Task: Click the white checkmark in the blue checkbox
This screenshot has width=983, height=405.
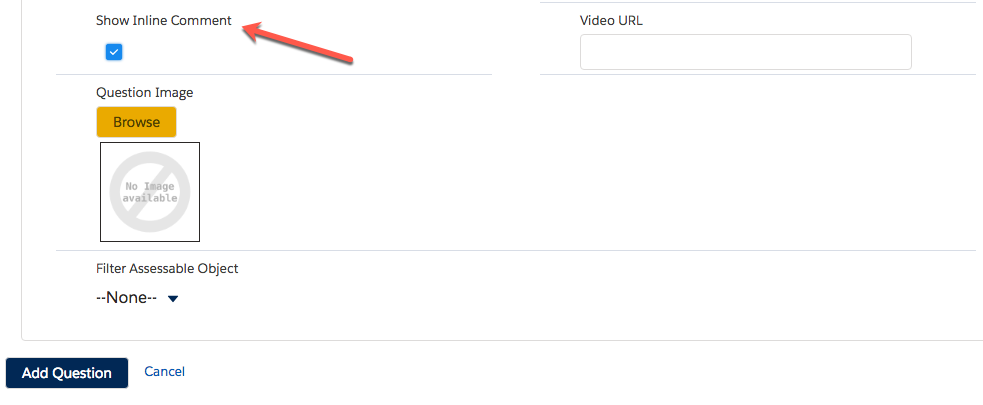Action: click(113, 52)
